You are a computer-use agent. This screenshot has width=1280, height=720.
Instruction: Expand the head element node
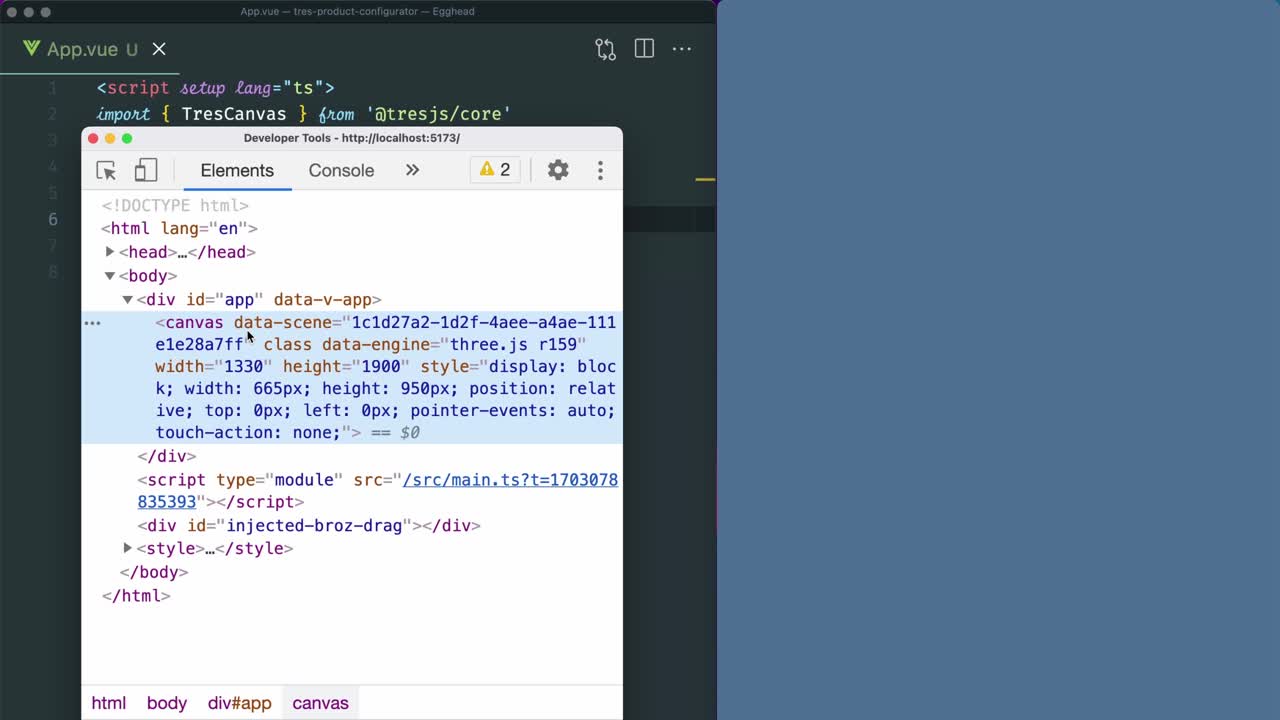point(110,252)
